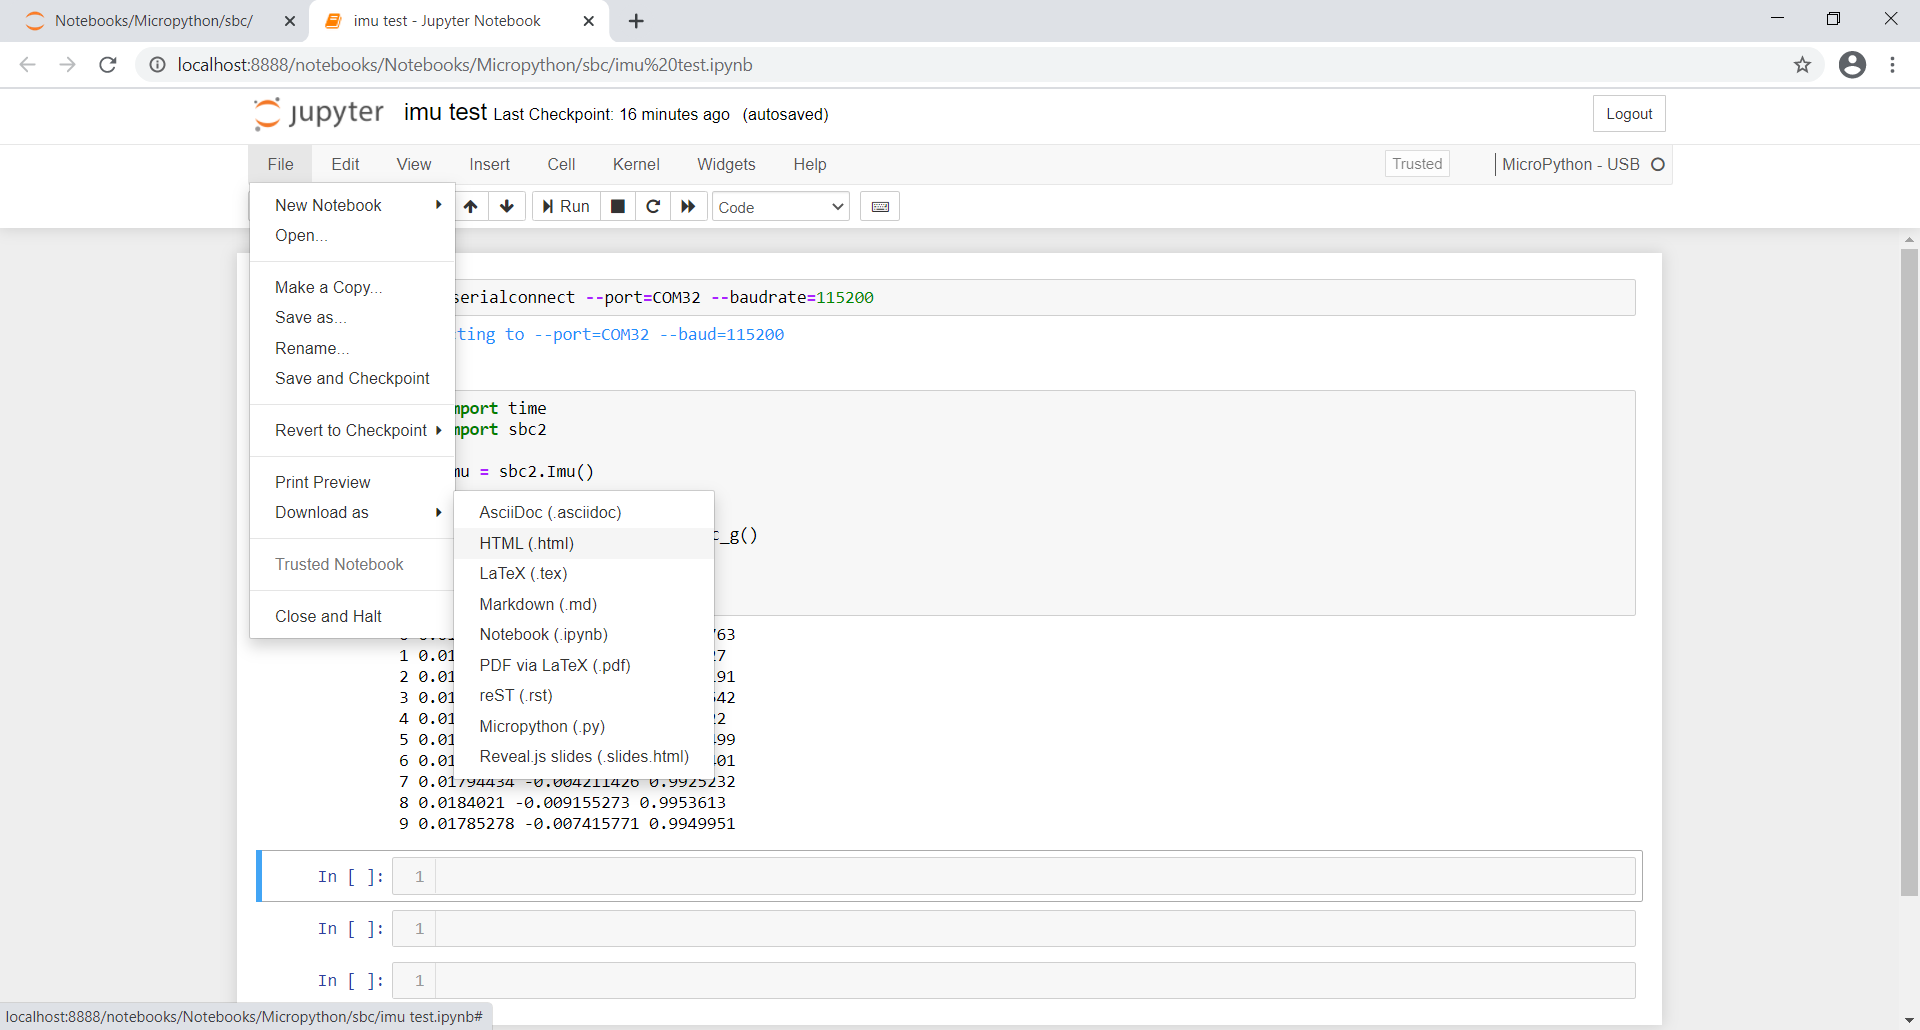The width and height of the screenshot is (1920, 1030).
Task: Download as PDF via LaTeX (.pdf)
Action: (584, 665)
